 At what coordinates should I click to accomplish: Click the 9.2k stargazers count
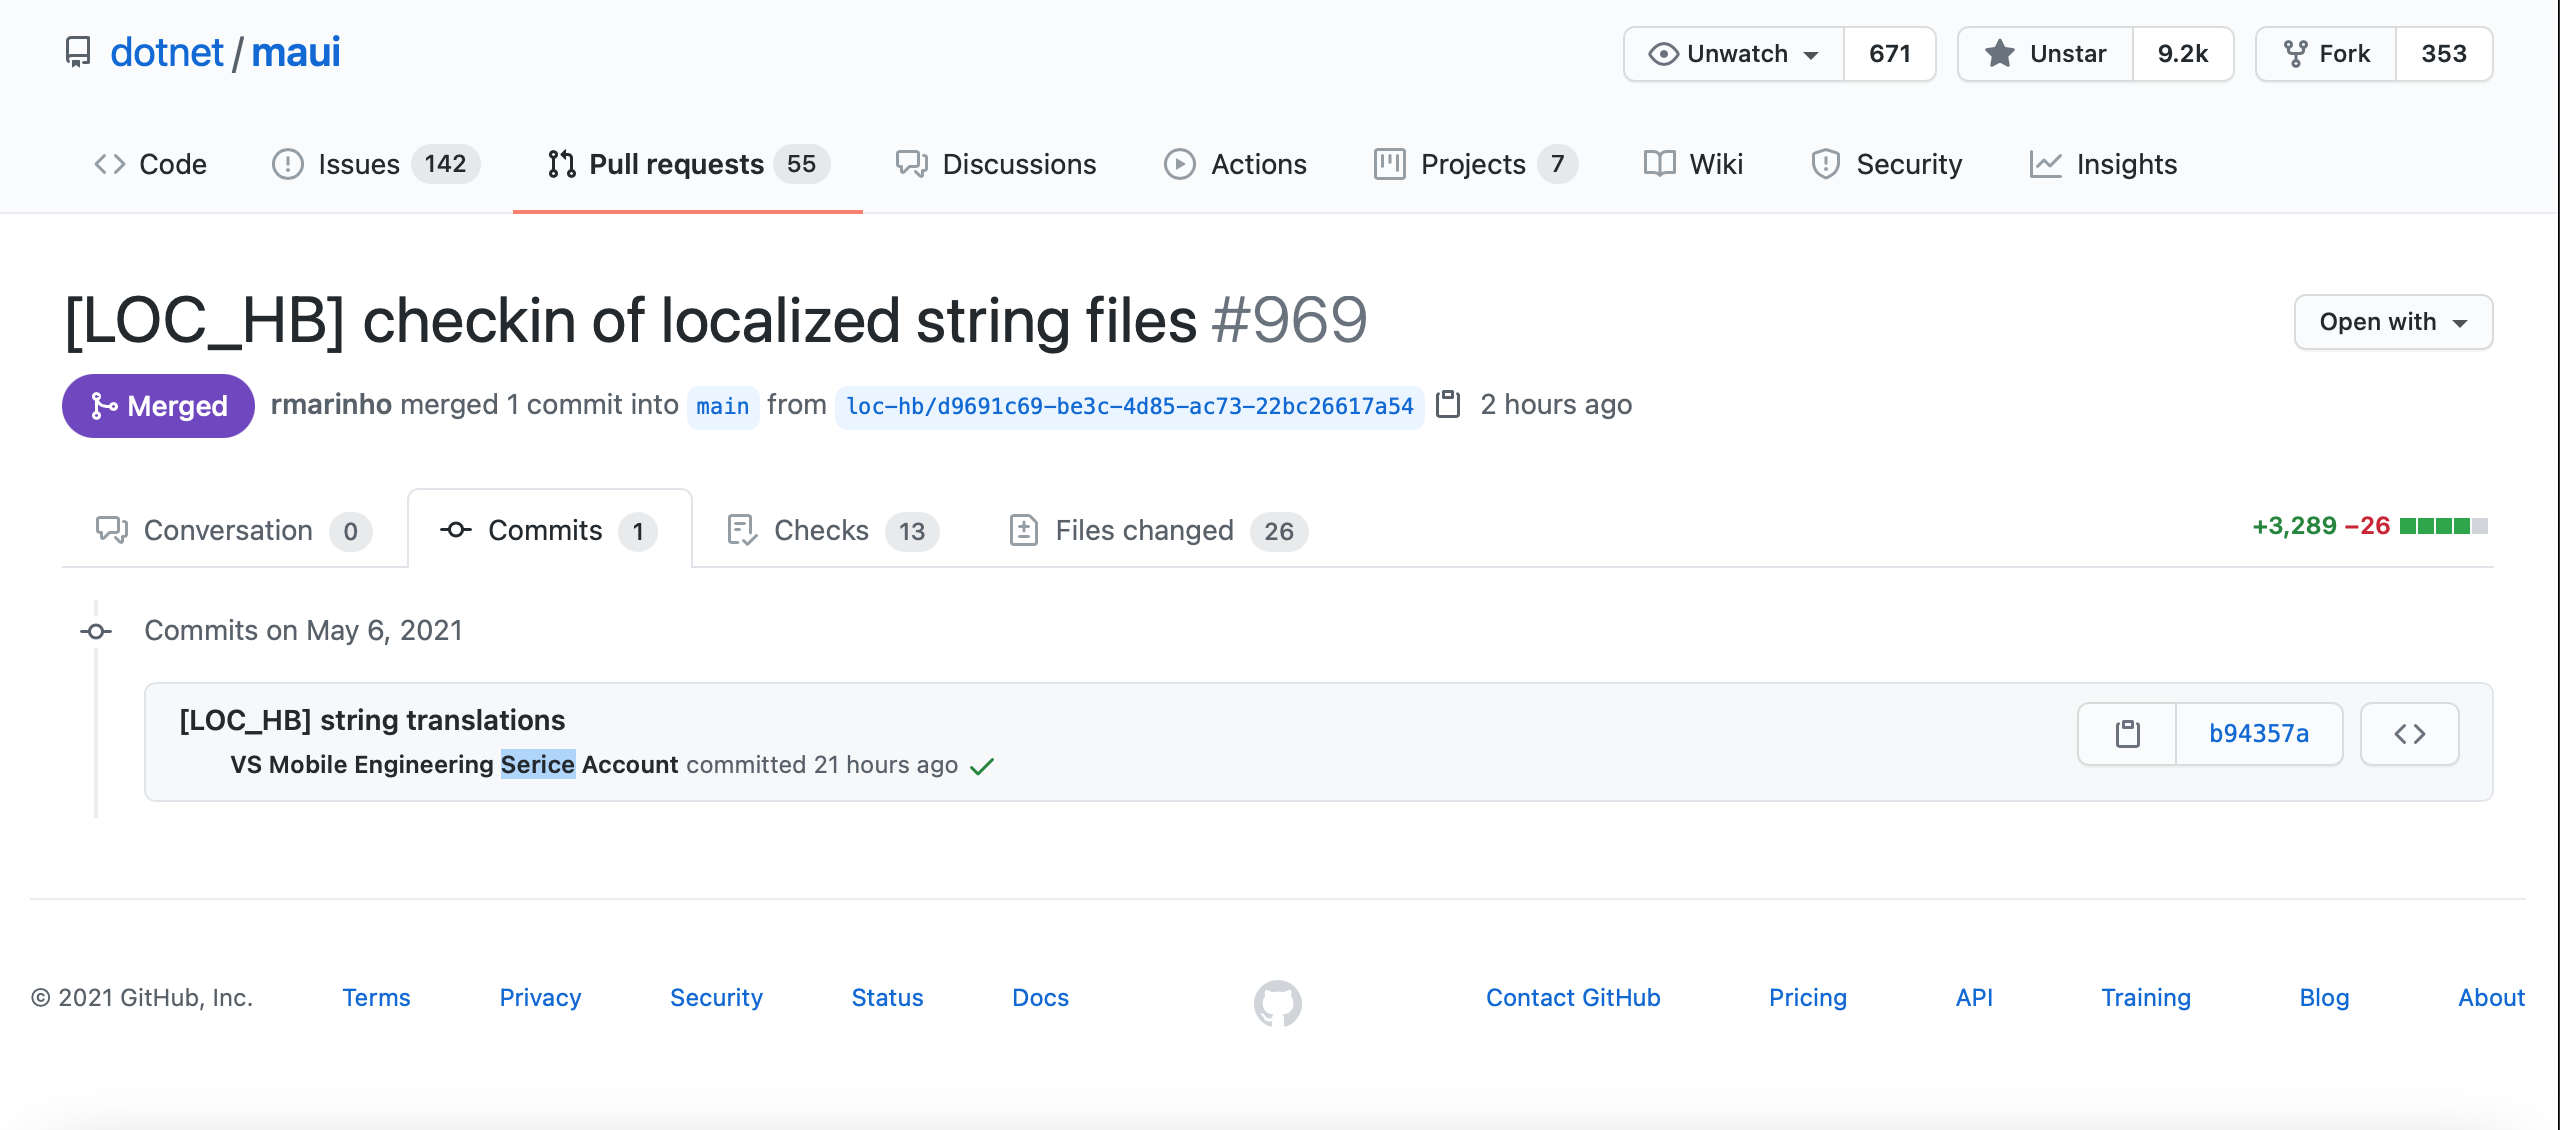point(2183,53)
